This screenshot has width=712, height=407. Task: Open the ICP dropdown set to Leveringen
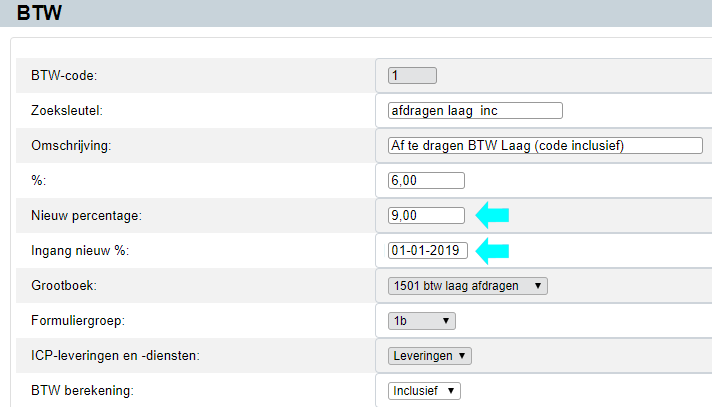pyautogui.click(x=429, y=355)
